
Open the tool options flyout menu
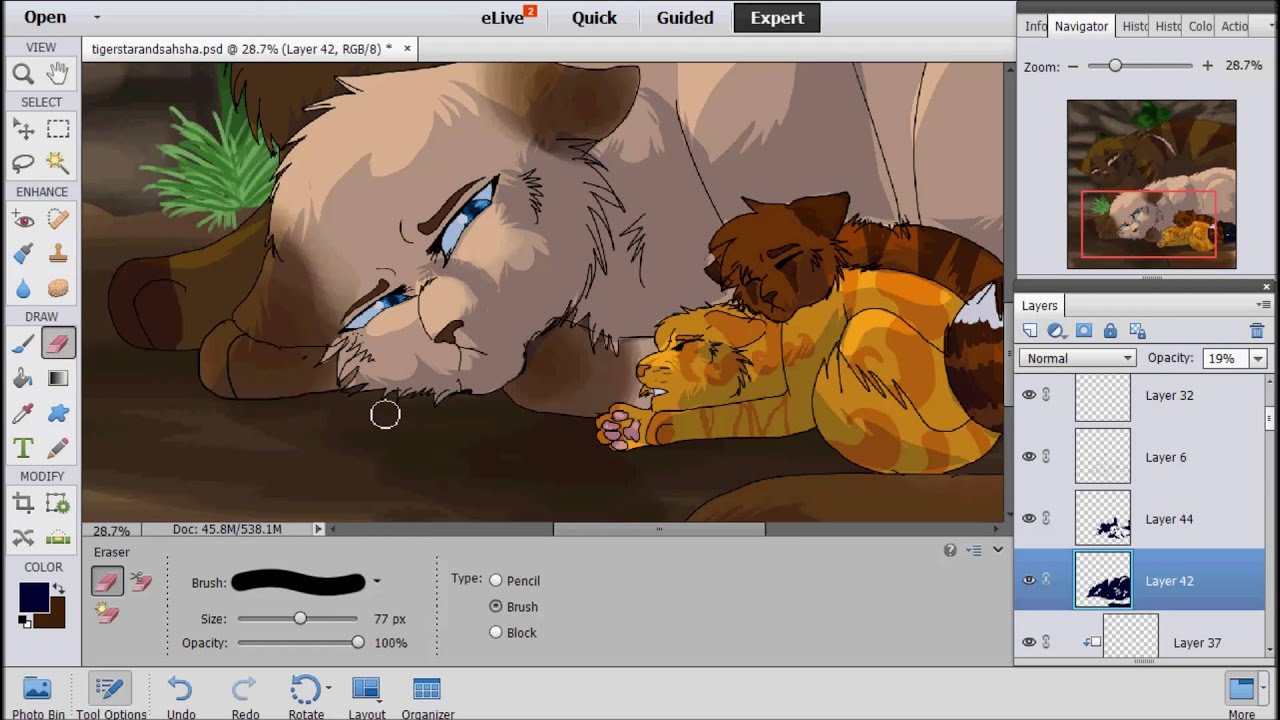pyautogui.click(x=974, y=550)
